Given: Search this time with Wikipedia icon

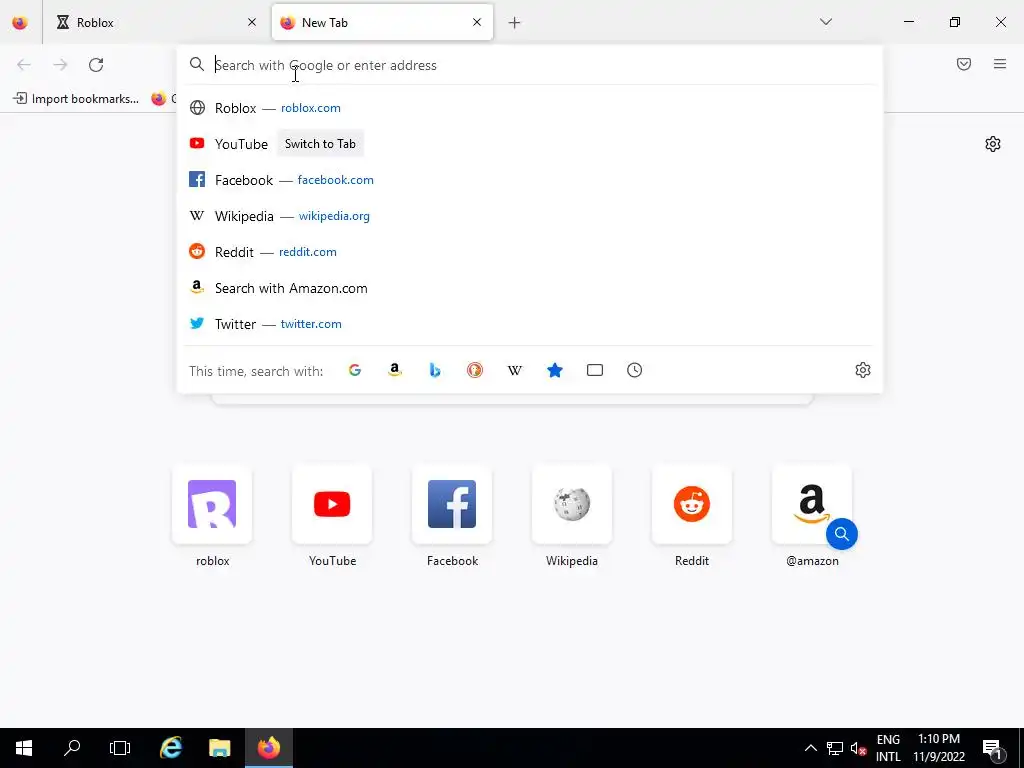Looking at the screenshot, I should (515, 370).
